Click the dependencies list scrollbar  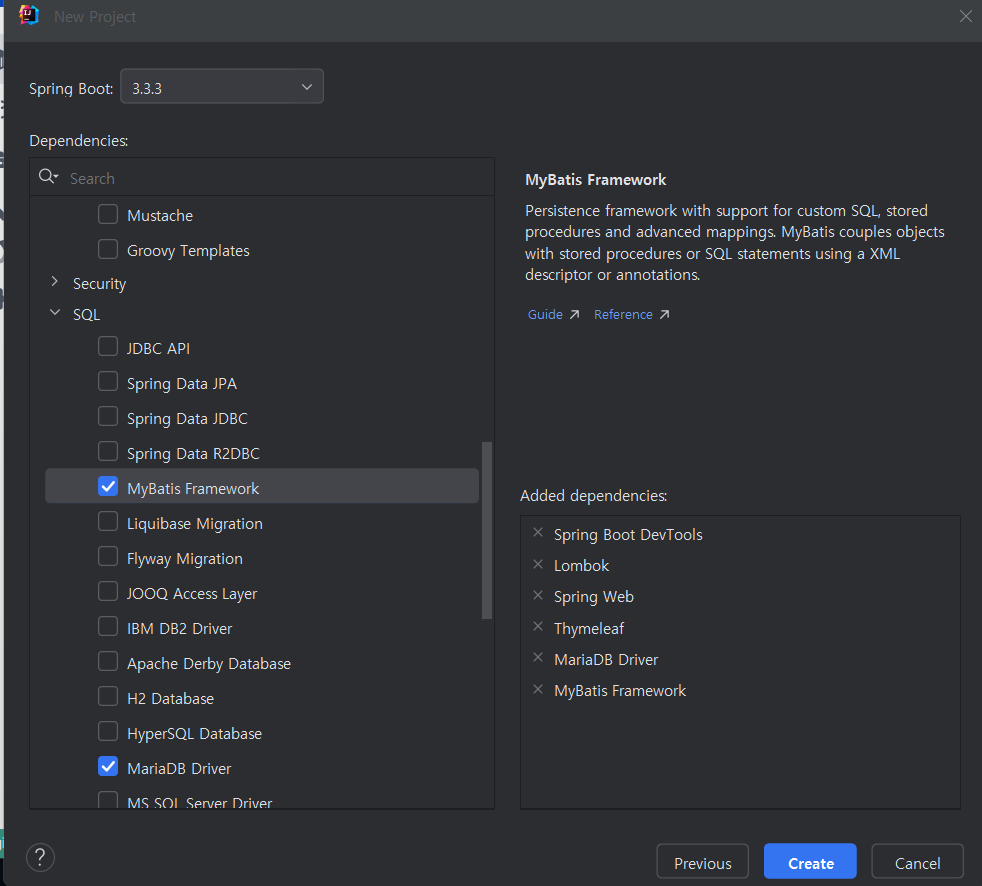tap(487, 530)
